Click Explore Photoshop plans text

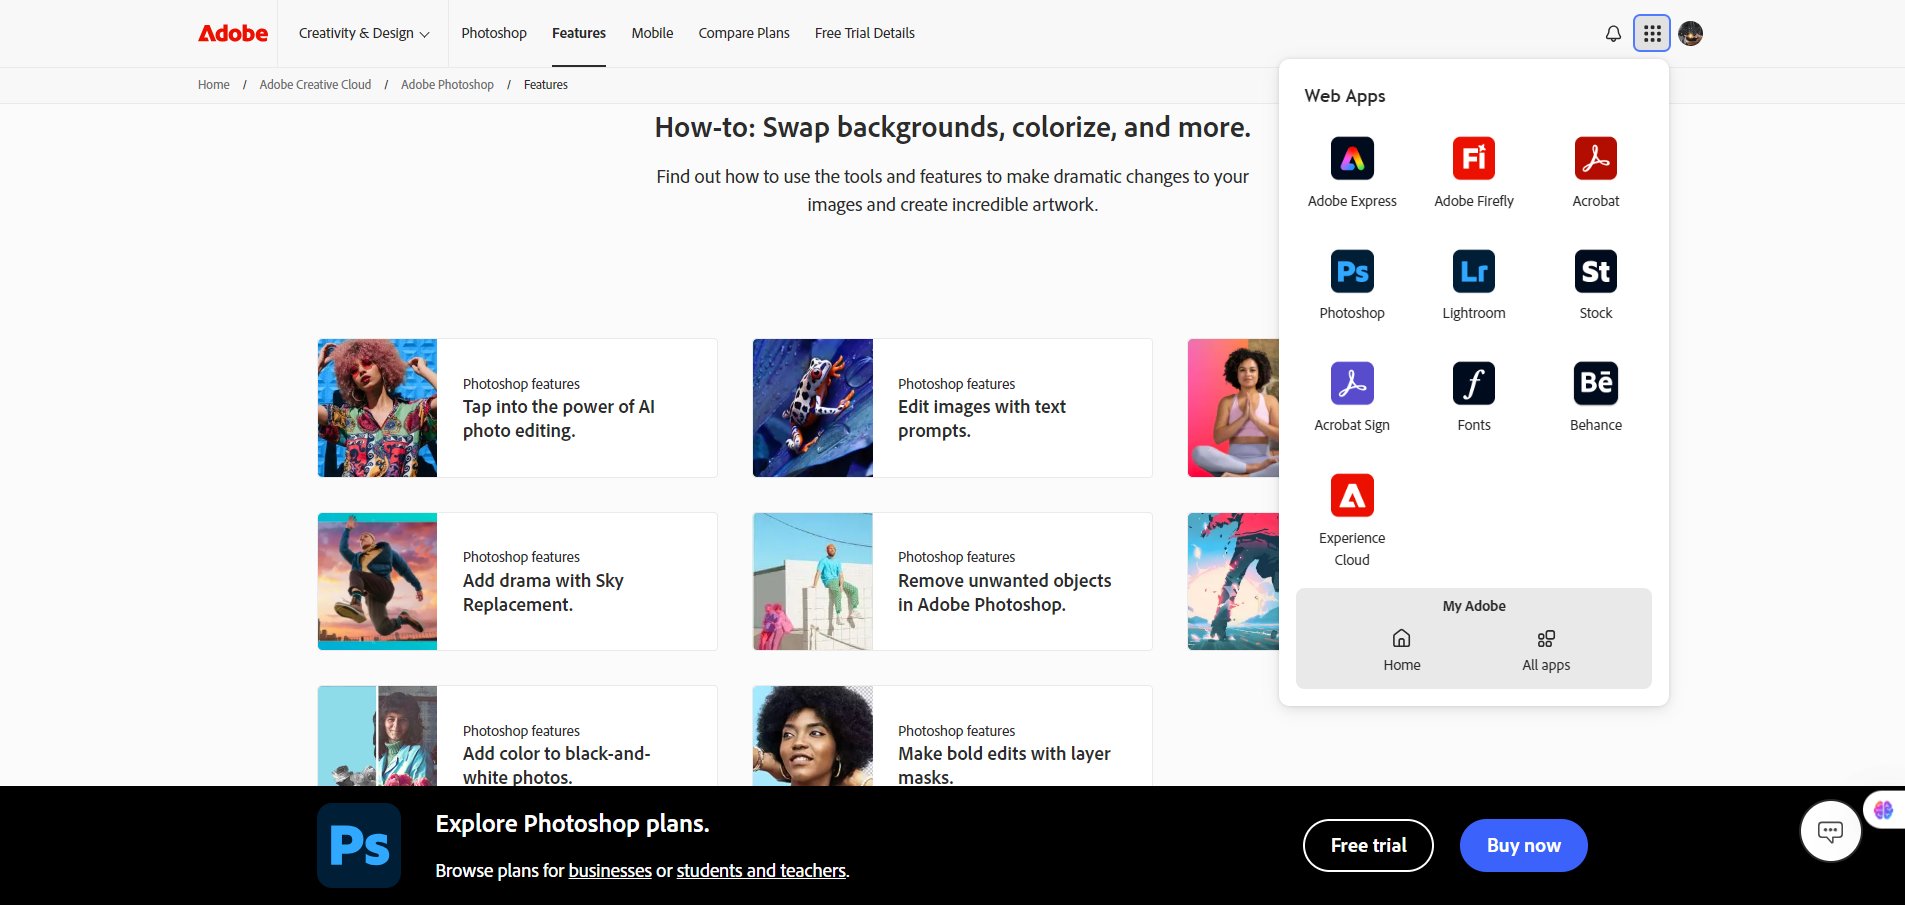tap(572, 824)
